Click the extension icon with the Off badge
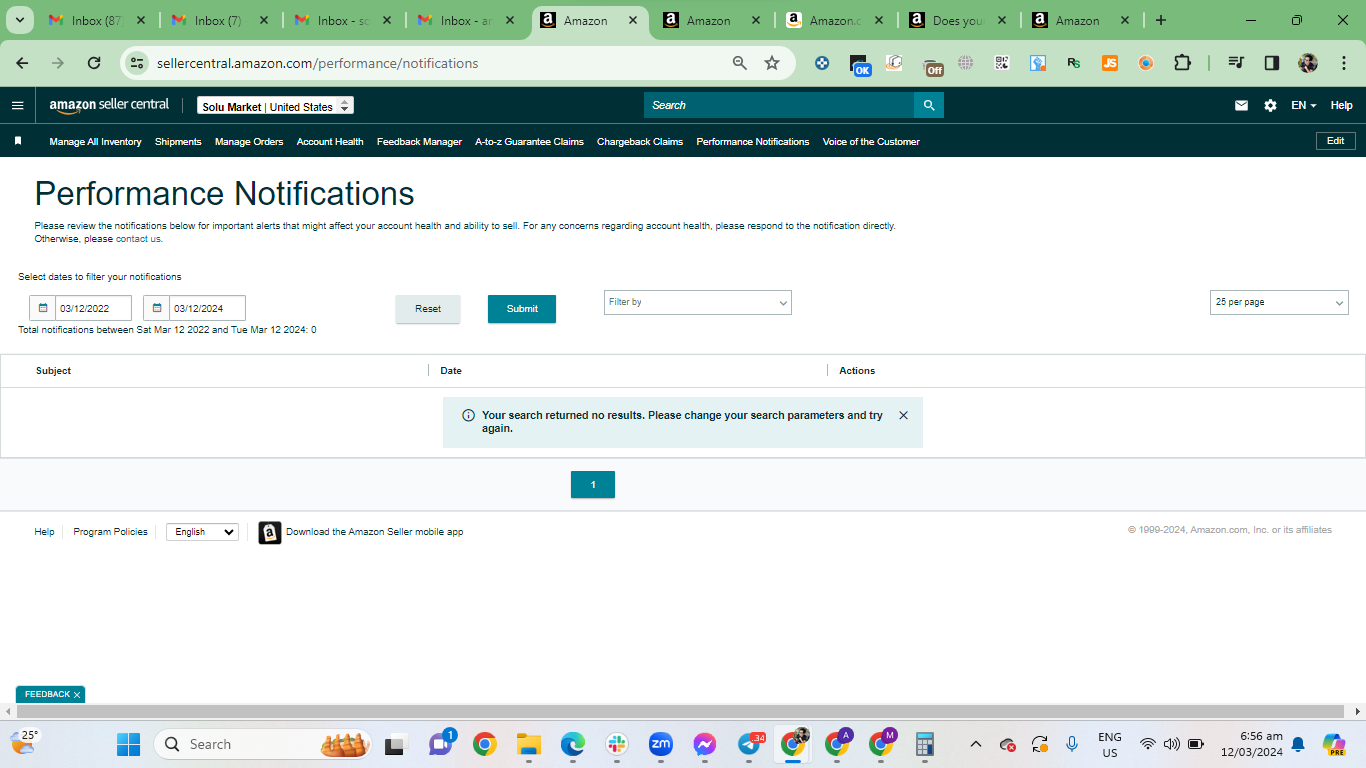 (x=932, y=65)
